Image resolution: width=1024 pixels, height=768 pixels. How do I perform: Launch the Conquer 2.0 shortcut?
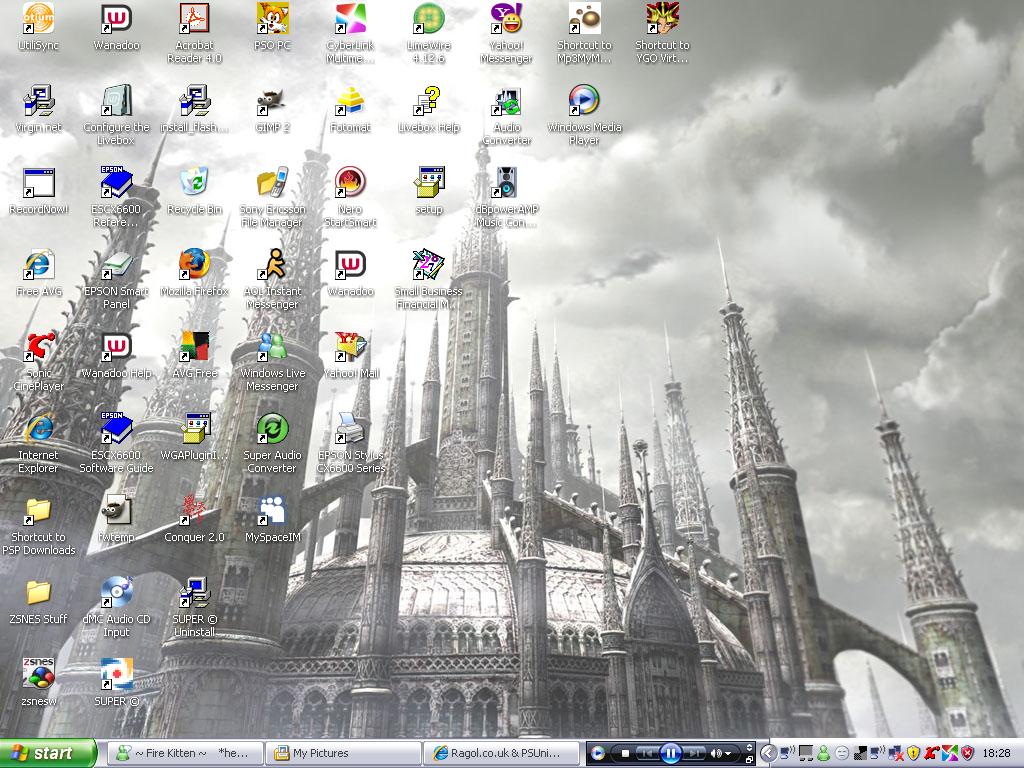pos(194,512)
